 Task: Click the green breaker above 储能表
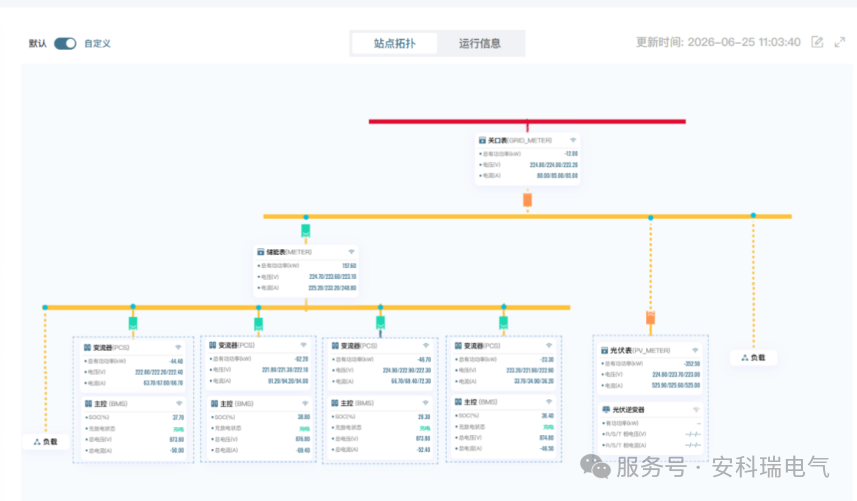click(306, 231)
